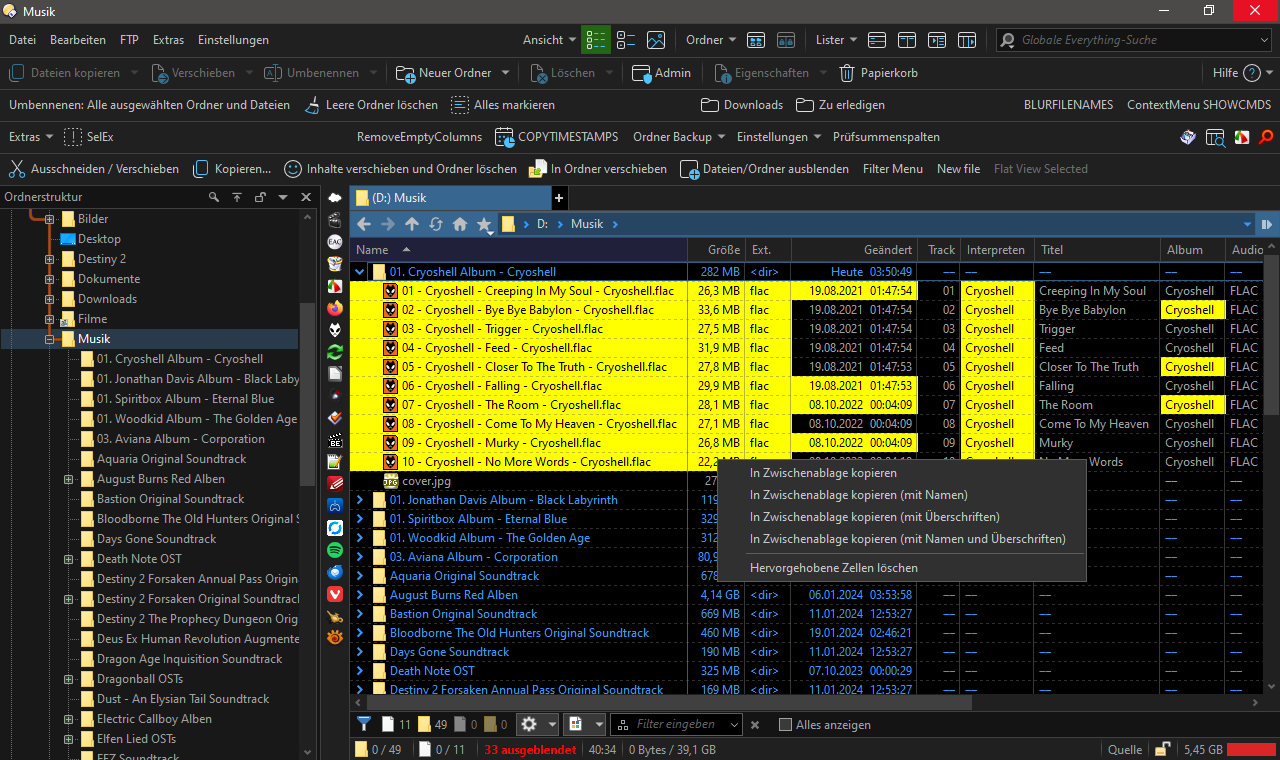Toggle the files count filter showing 11
This screenshot has width=1280, height=760.
pos(396,724)
